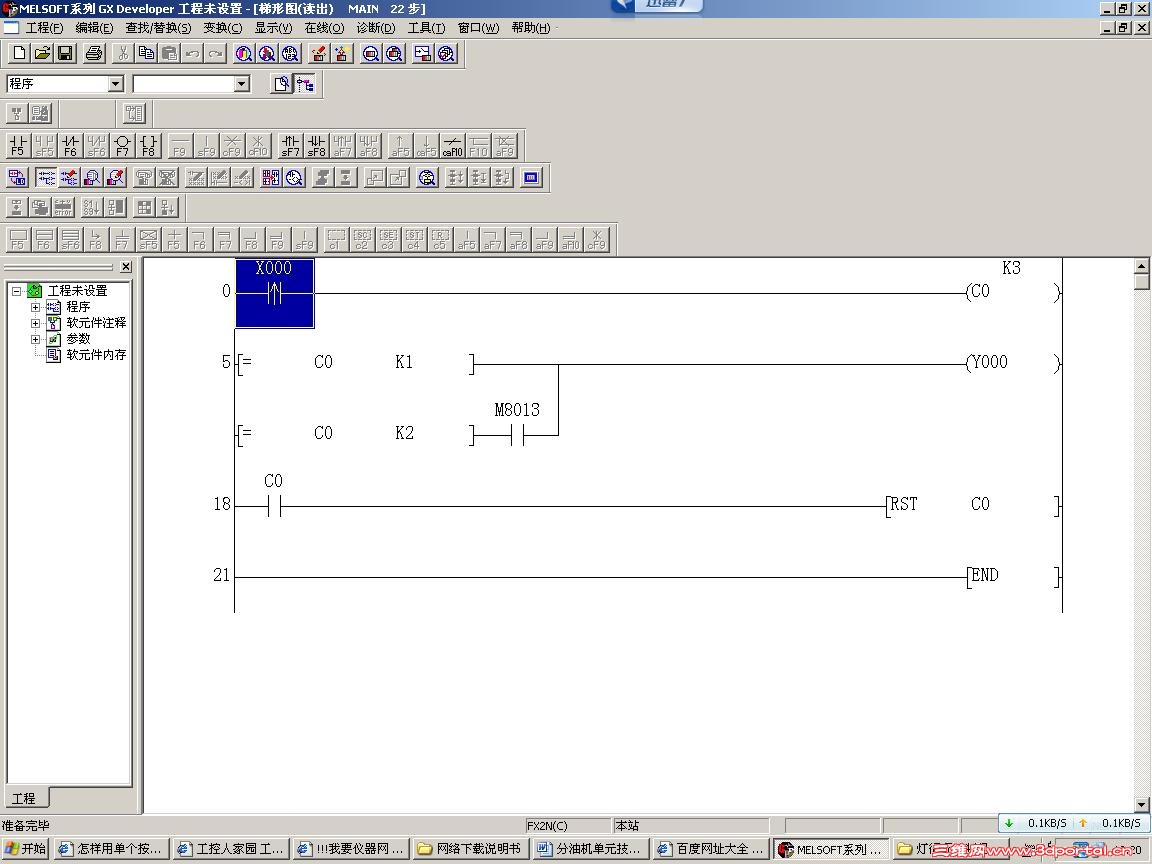Insert a rising pulse contact (sF7)

click(x=291, y=145)
